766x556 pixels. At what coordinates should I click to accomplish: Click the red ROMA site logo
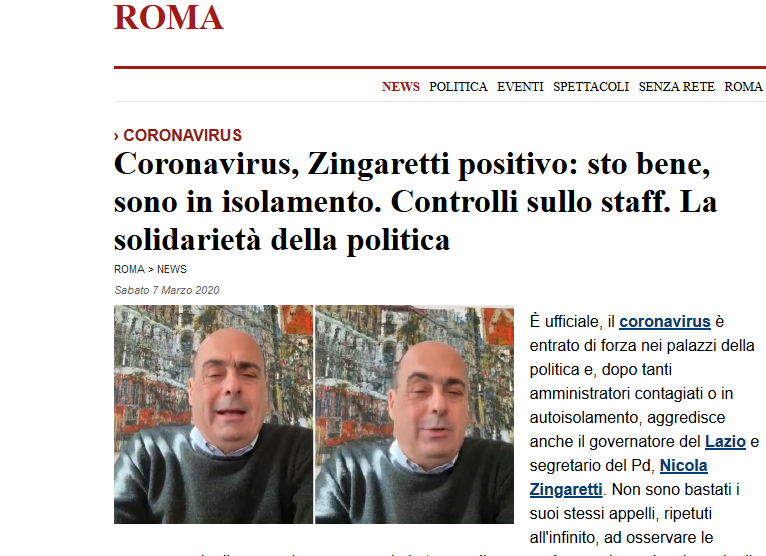169,18
